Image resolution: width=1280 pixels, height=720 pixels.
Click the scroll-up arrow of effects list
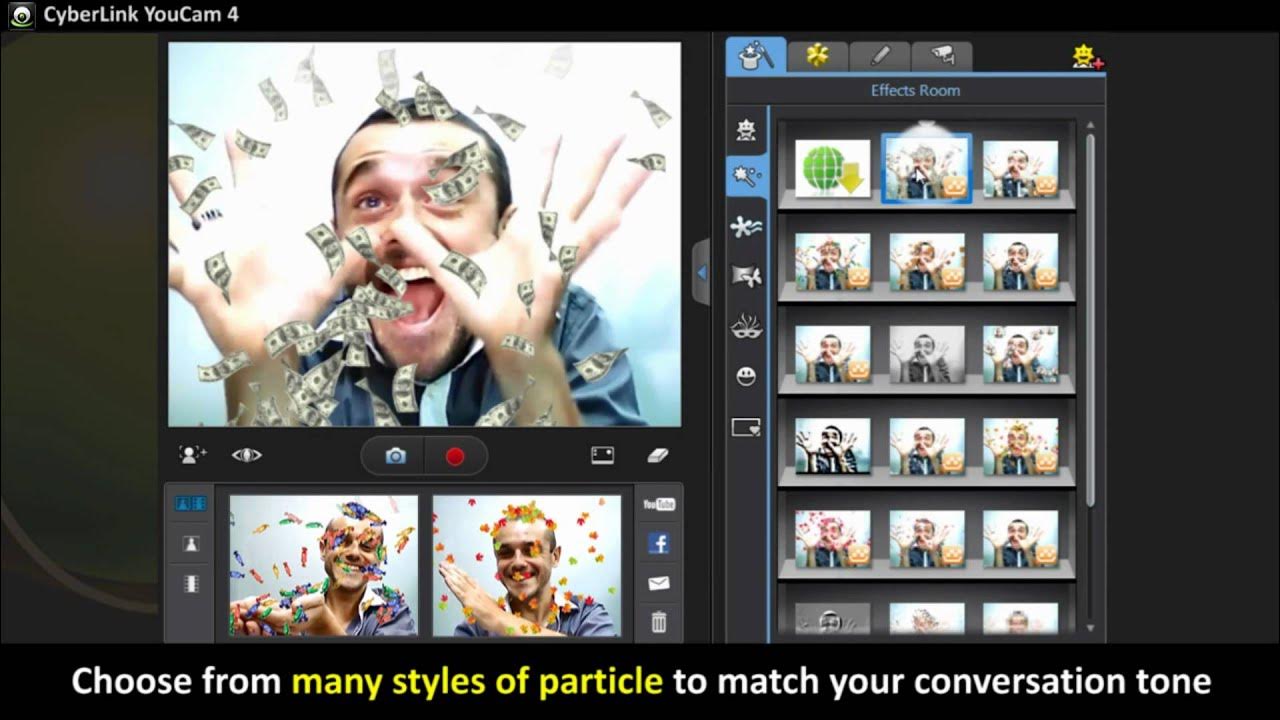(x=1090, y=126)
